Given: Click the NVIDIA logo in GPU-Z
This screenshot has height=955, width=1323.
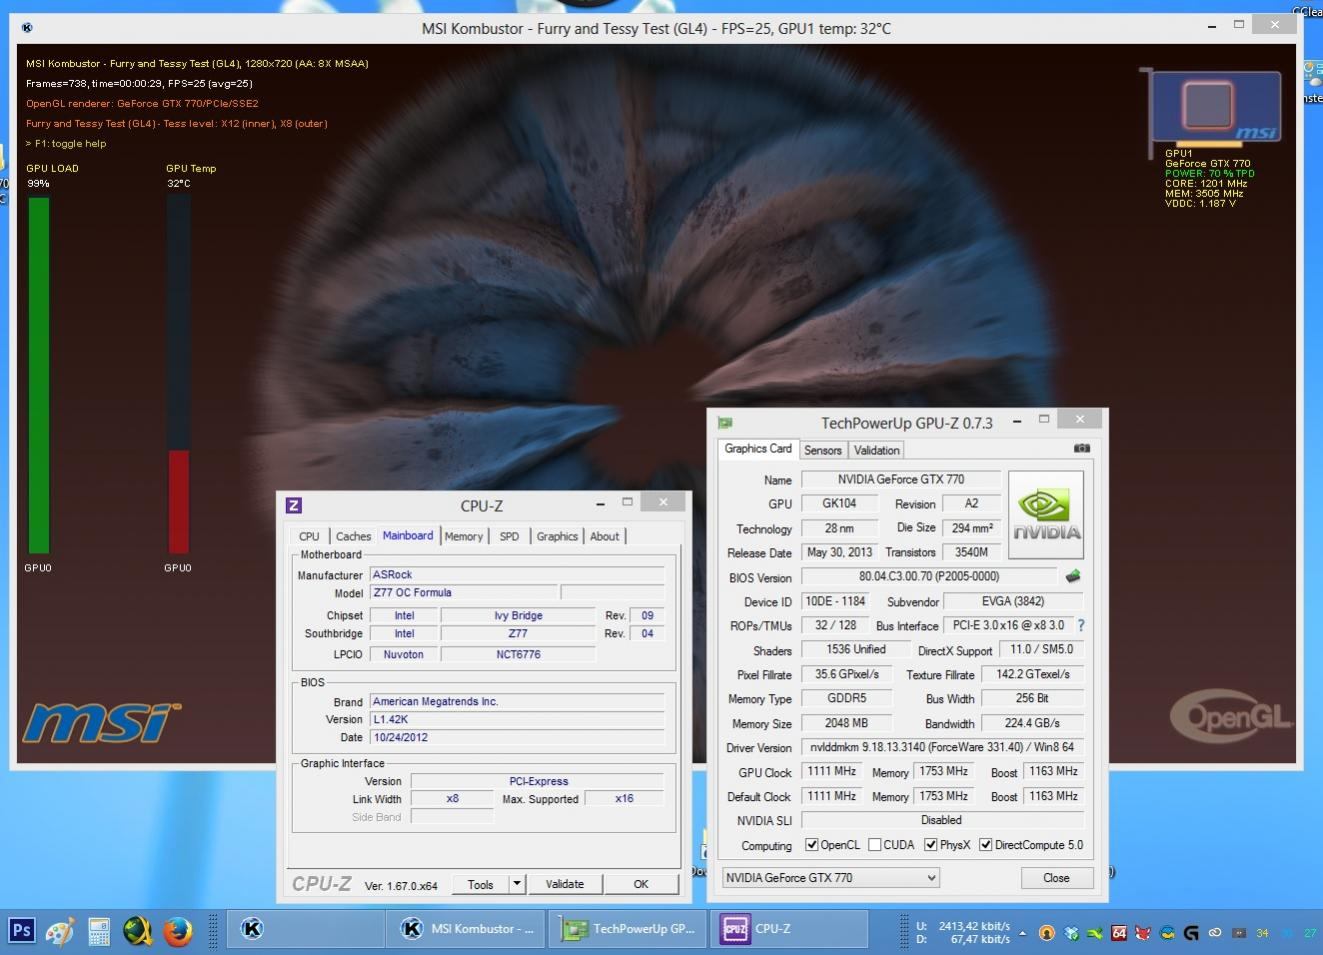Looking at the screenshot, I should coord(1046,515).
